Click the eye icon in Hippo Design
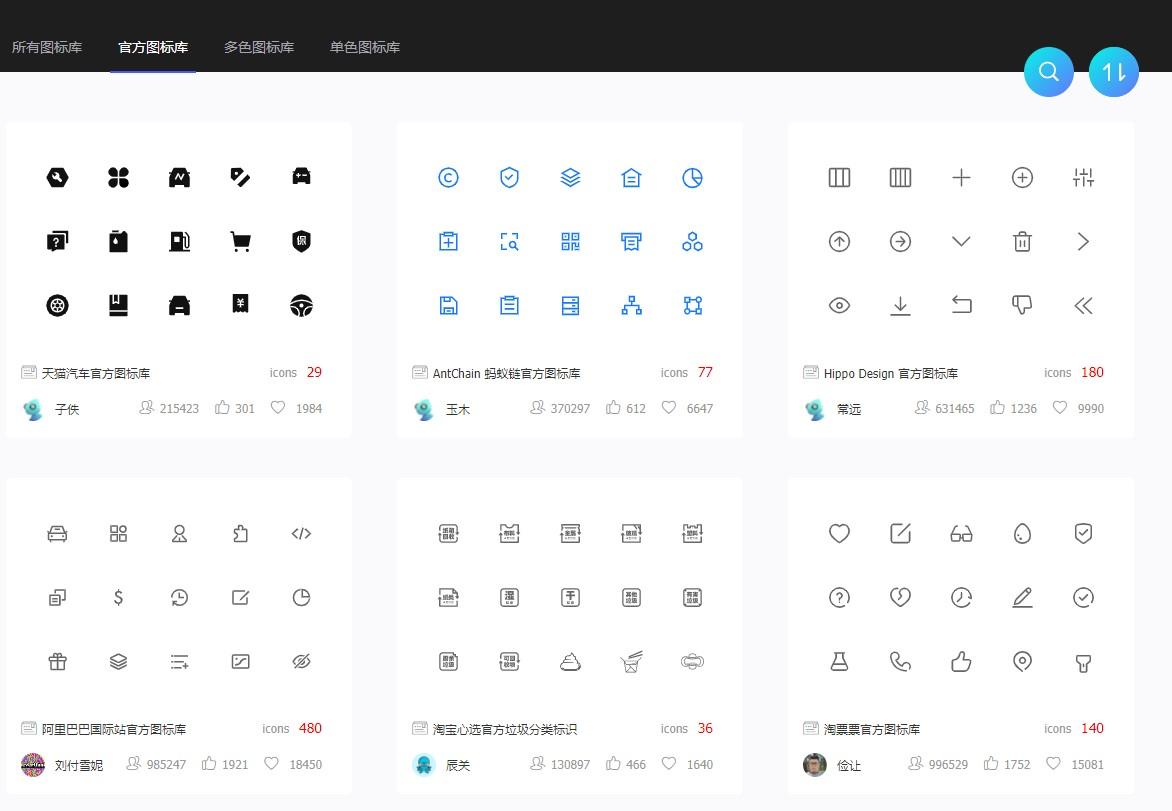The height and width of the screenshot is (811, 1172). point(839,306)
